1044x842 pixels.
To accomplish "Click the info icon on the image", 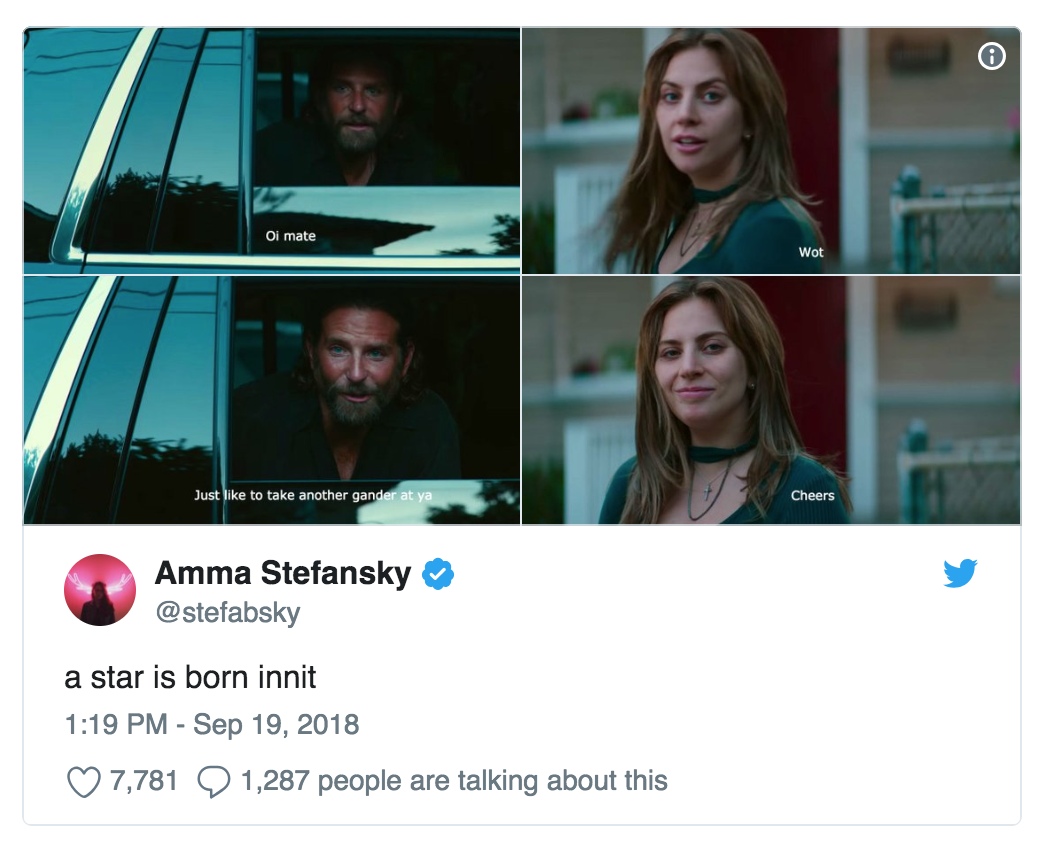I will 991,57.
